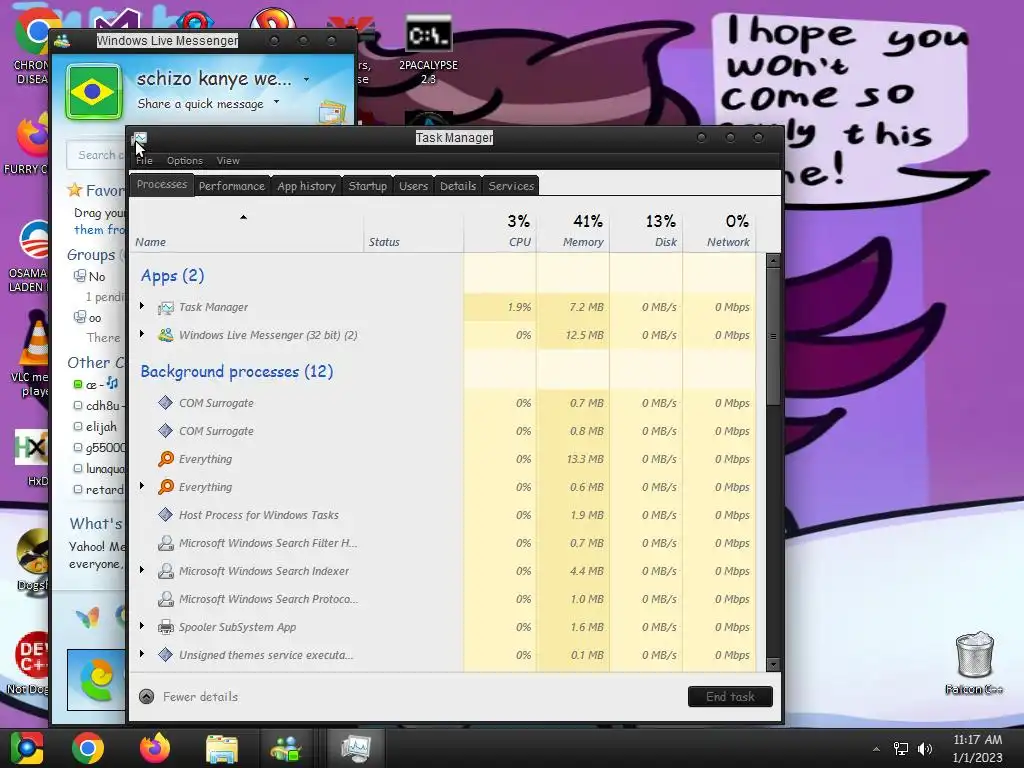Expand the Spooler SubSystem App row
Screen dimensions: 1024x768
coord(142,626)
